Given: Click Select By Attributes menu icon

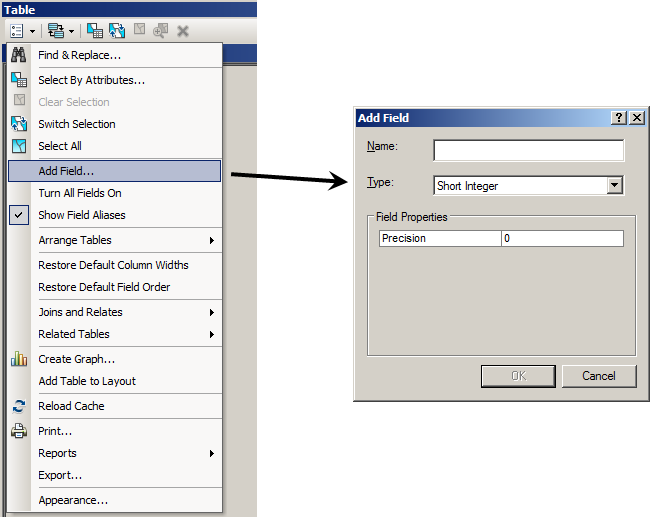Looking at the screenshot, I should pos(19,79).
